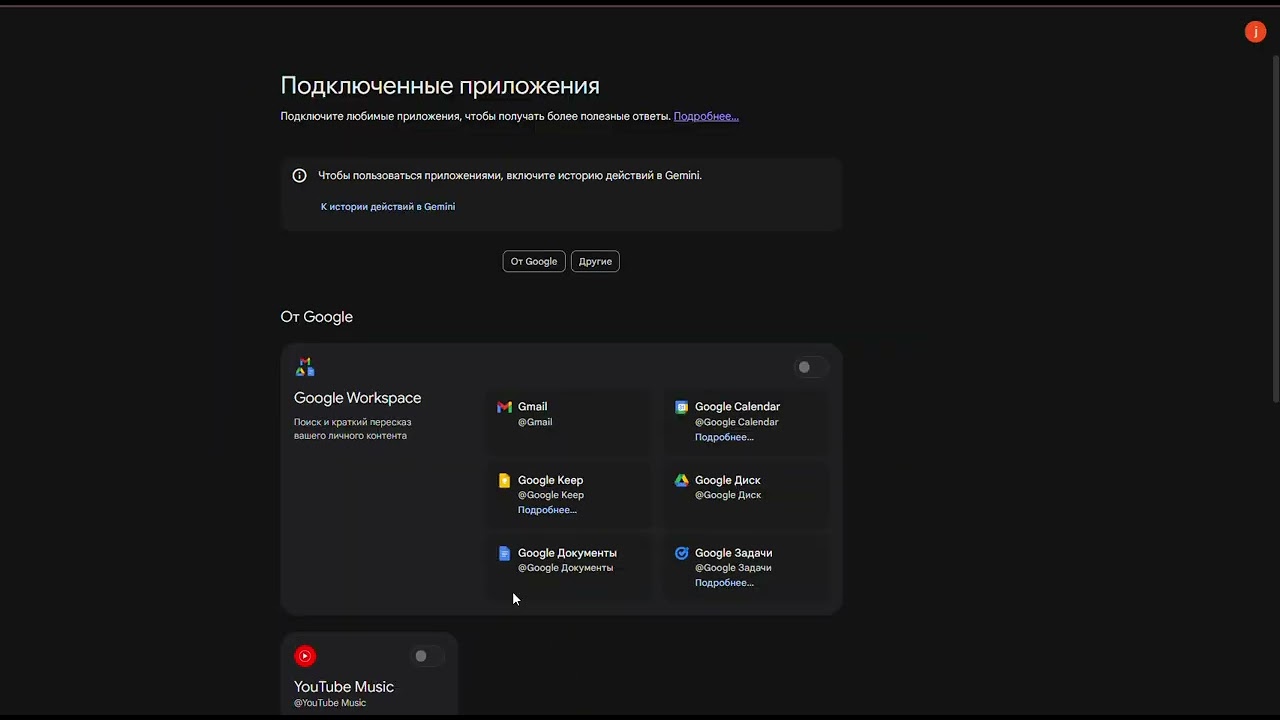The height and width of the screenshot is (720, 1280).
Task: Open «Подробнее...» under Google Задачи
Action: coord(724,583)
